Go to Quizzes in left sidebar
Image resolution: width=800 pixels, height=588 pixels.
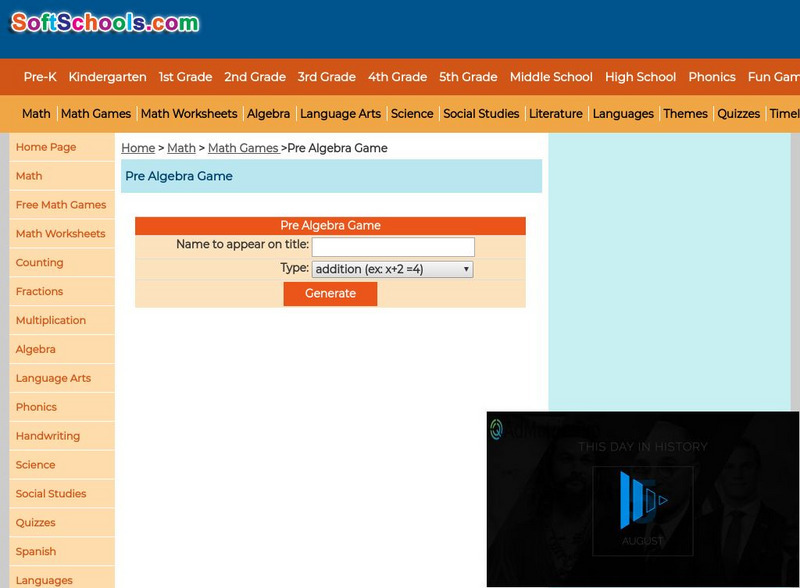(62, 523)
